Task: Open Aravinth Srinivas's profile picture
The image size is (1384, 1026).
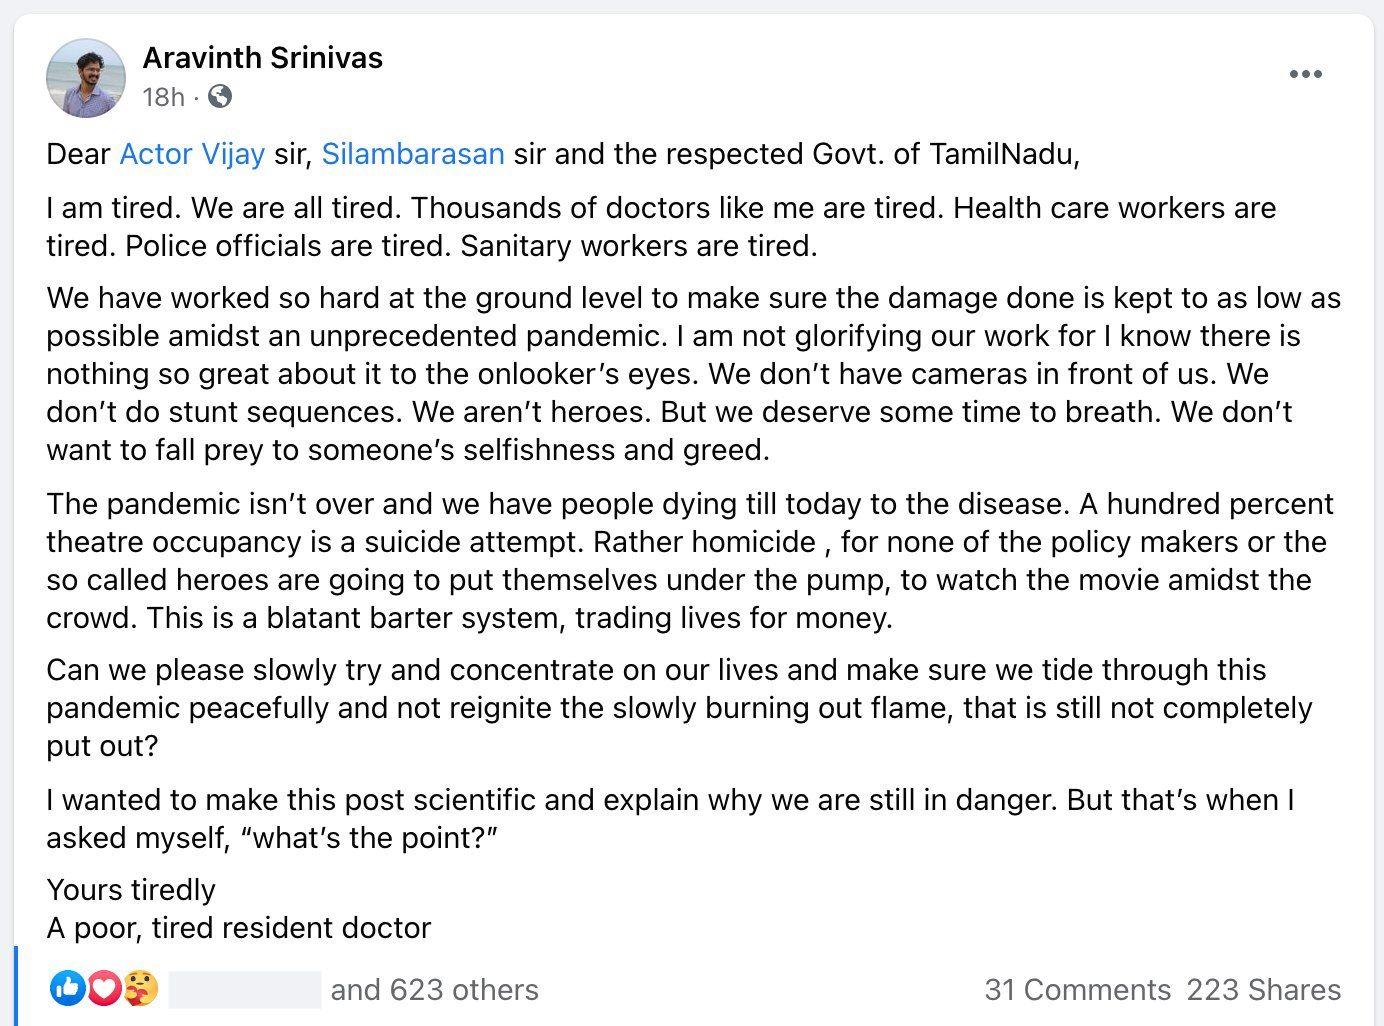Action: coord(86,78)
